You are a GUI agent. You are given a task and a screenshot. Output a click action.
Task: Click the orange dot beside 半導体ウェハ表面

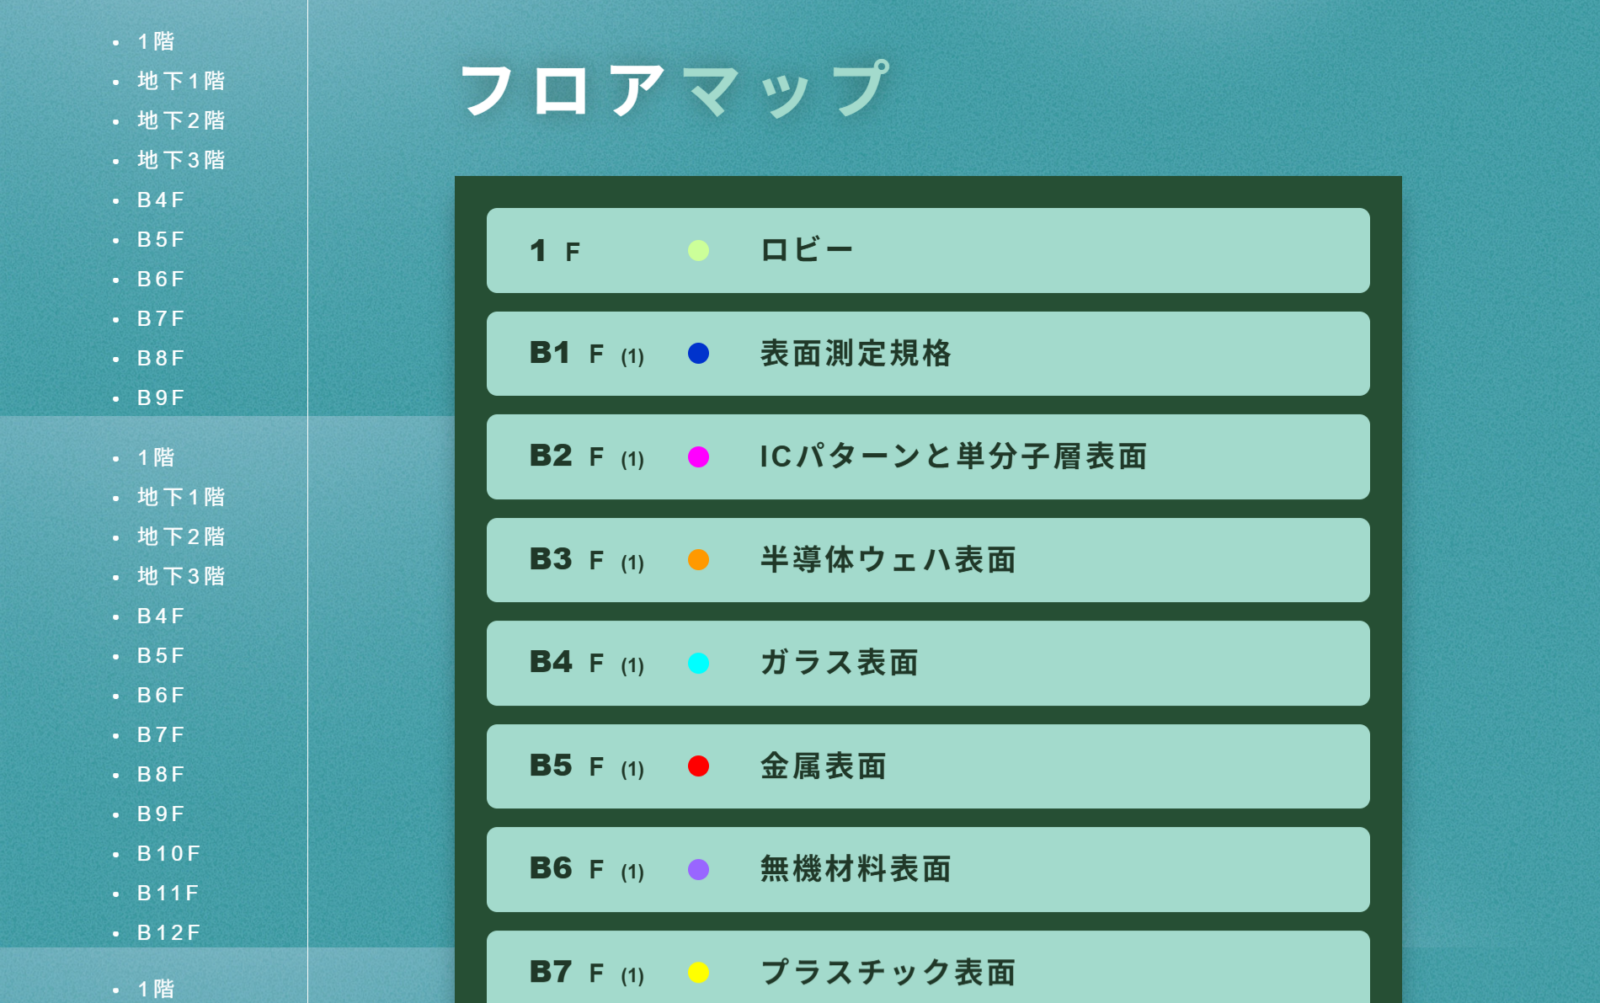click(x=698, y=560)
